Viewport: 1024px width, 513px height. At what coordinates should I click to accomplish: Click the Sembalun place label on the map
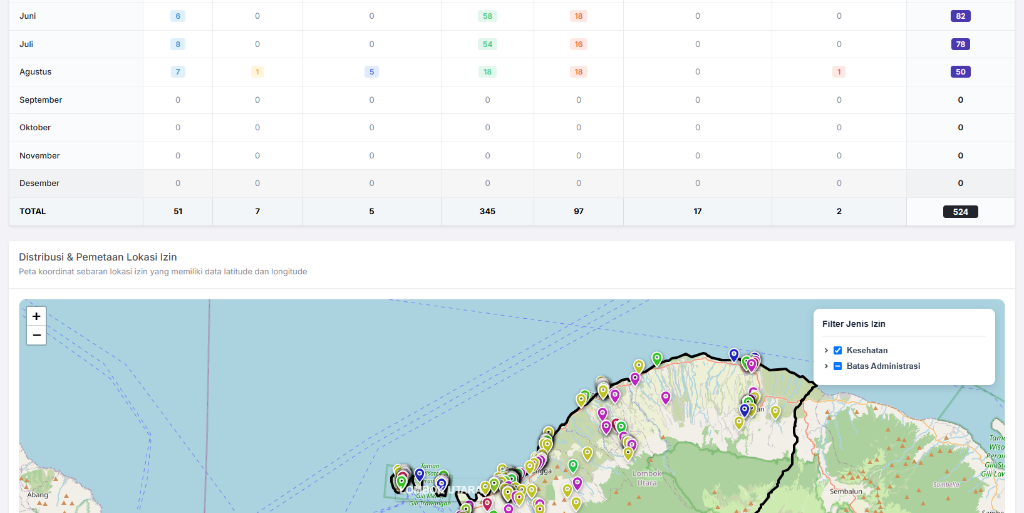pos(844,490)
